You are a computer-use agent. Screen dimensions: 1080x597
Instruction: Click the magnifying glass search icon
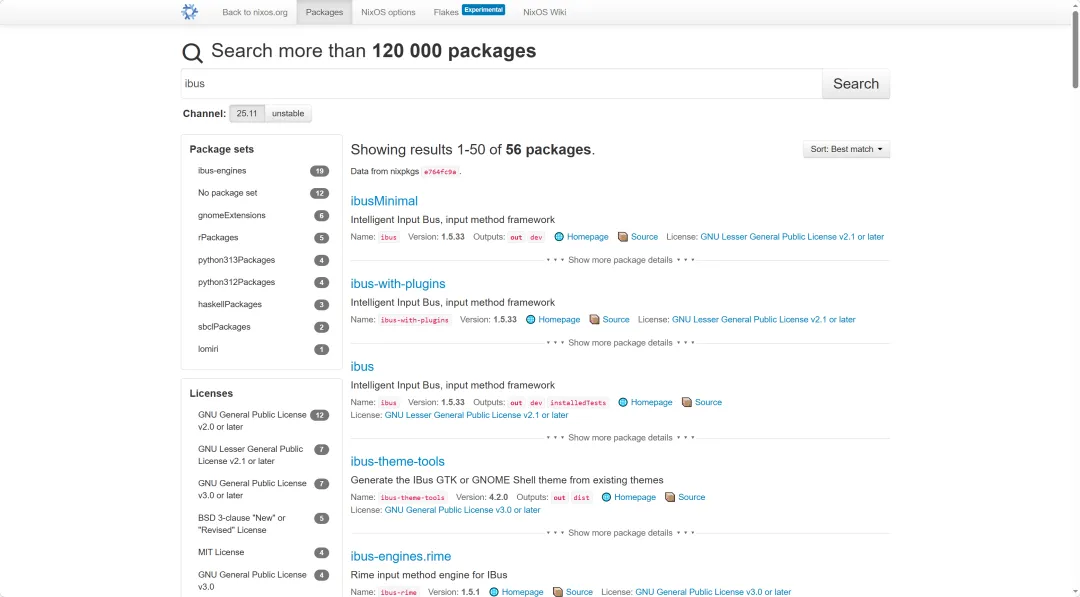tap(192, 53)
